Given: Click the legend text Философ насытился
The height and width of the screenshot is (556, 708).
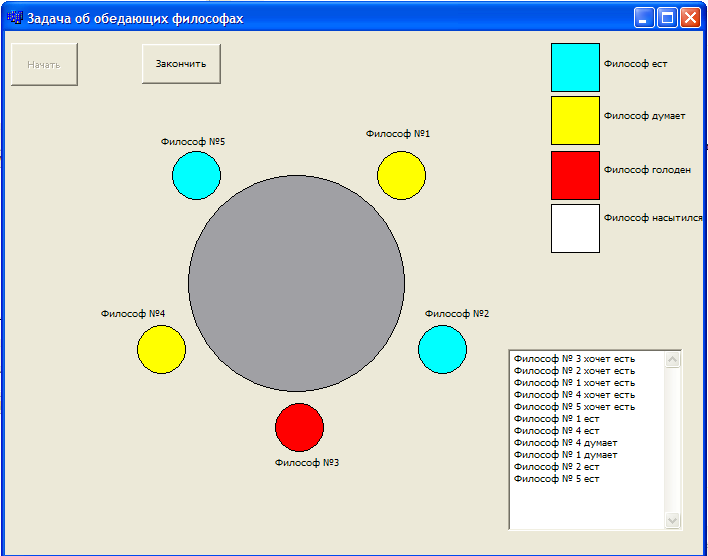Looking at the screenshot, I should coord(653,218).
